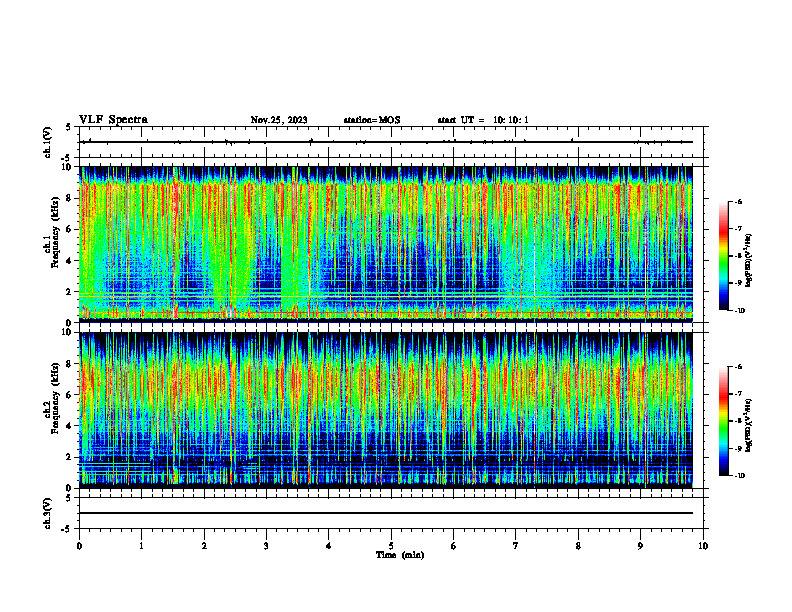Click the ch.1 spectrogram color scale bar
The height and width of the screenshot is (612, 792).
pyautogui.click(x=723, y=256)
